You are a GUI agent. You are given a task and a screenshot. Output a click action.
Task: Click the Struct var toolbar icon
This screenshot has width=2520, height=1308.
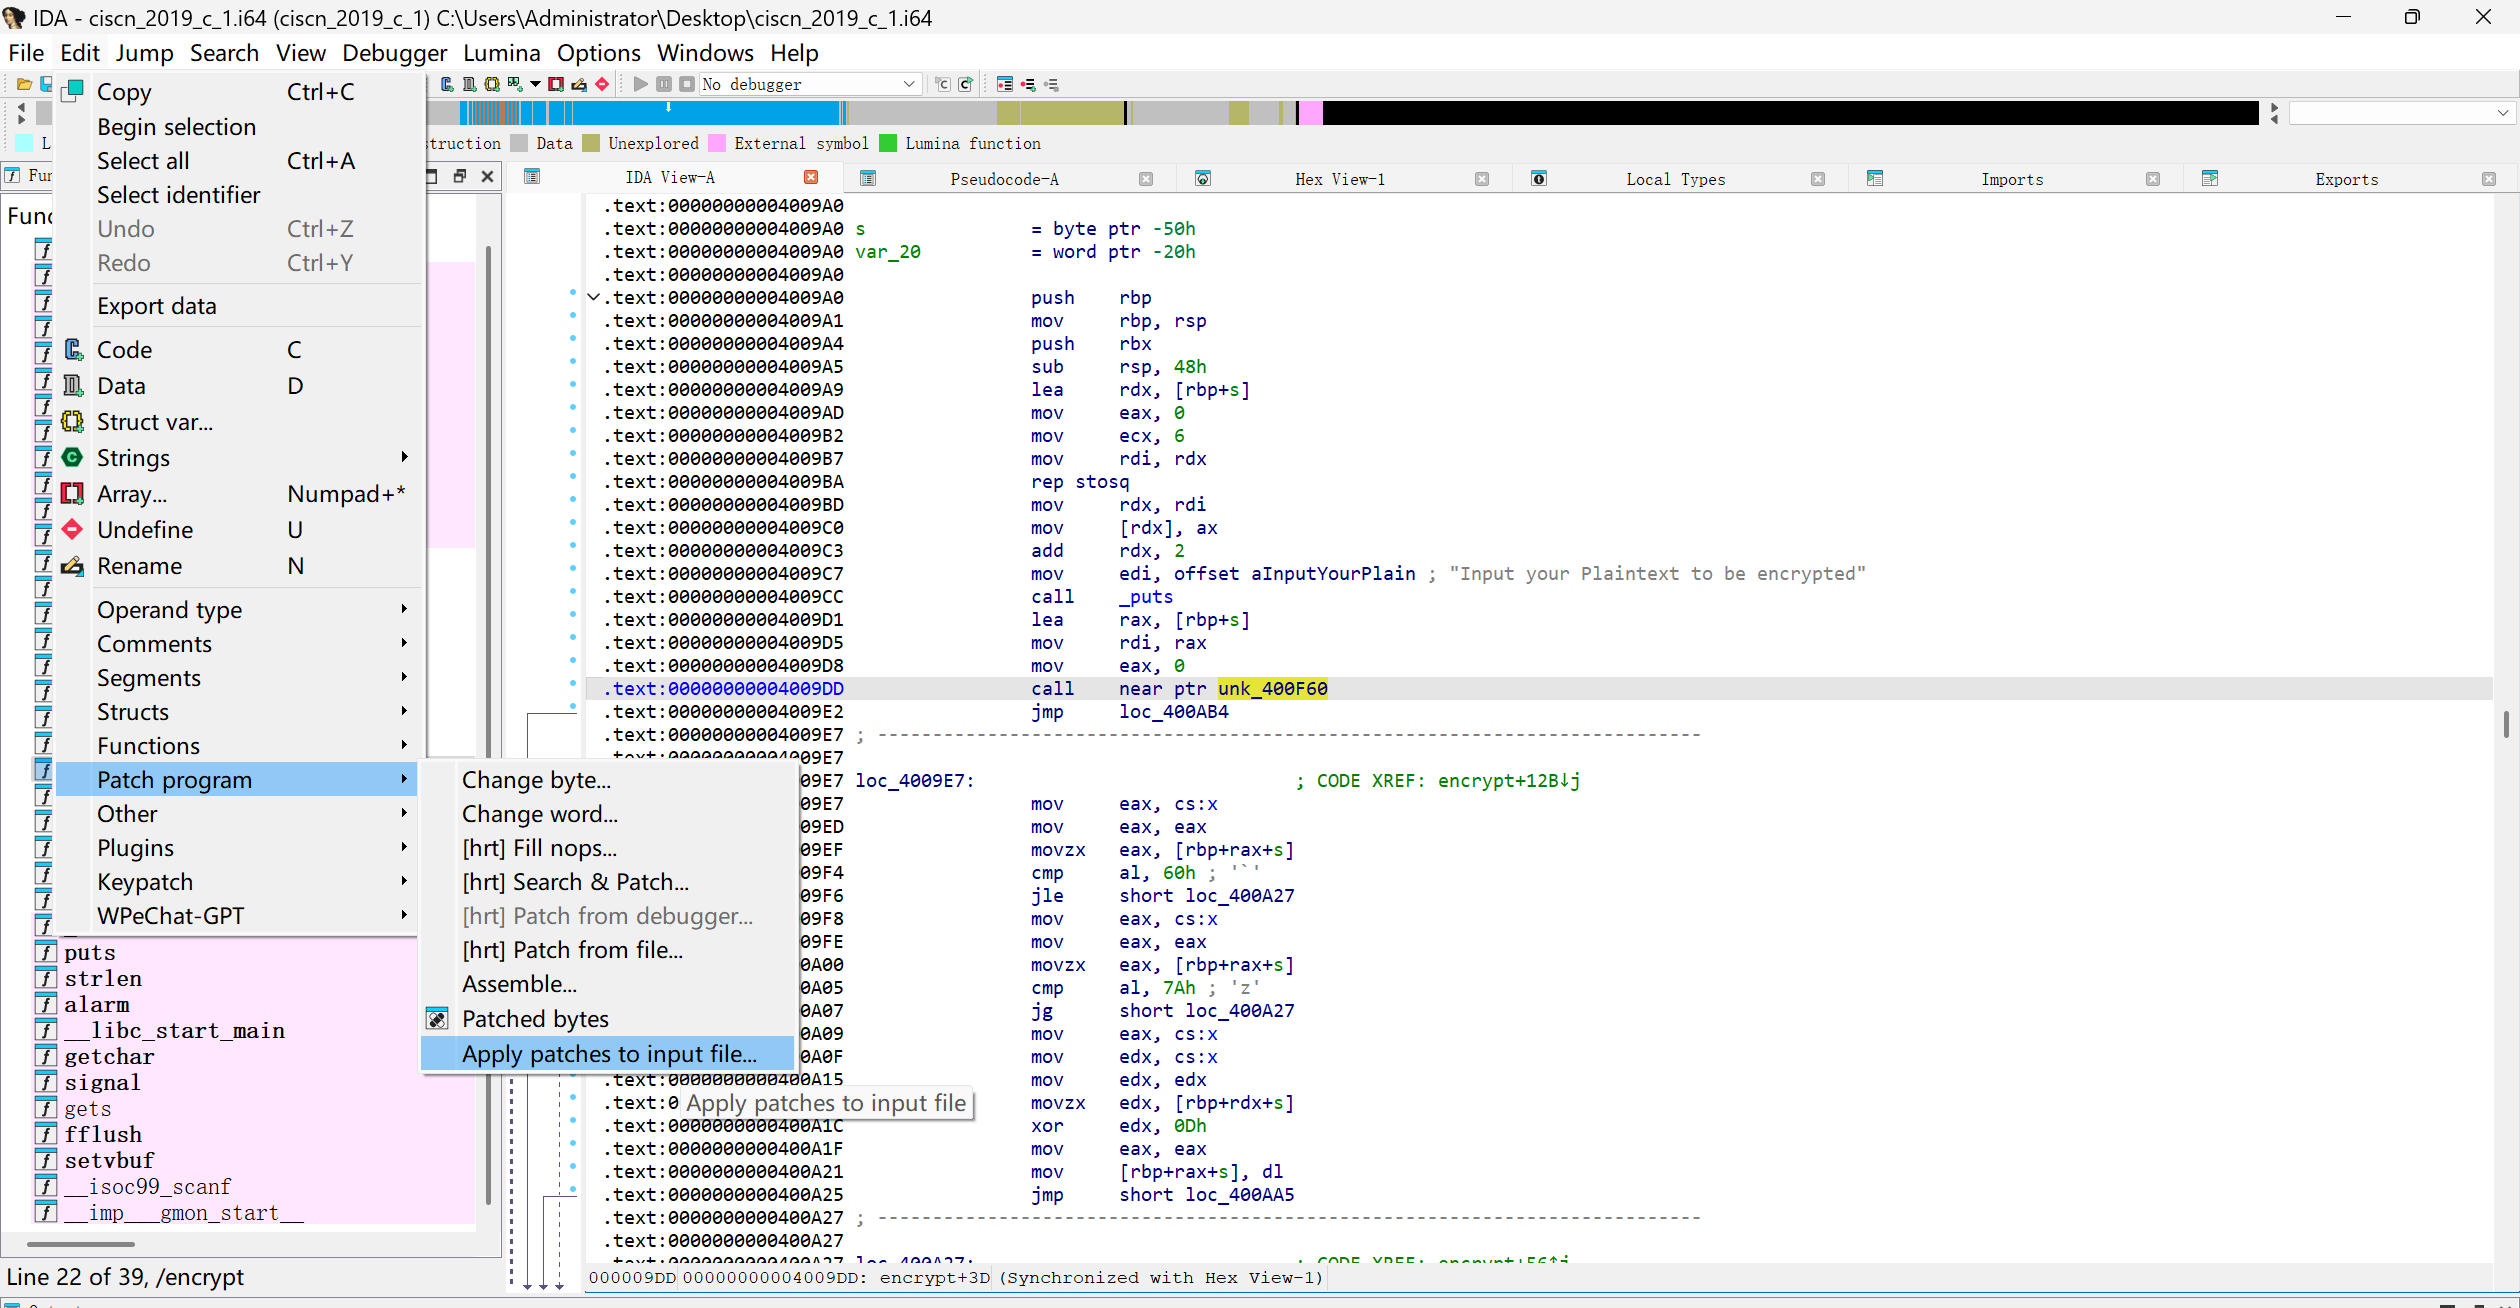click(492, 84)
